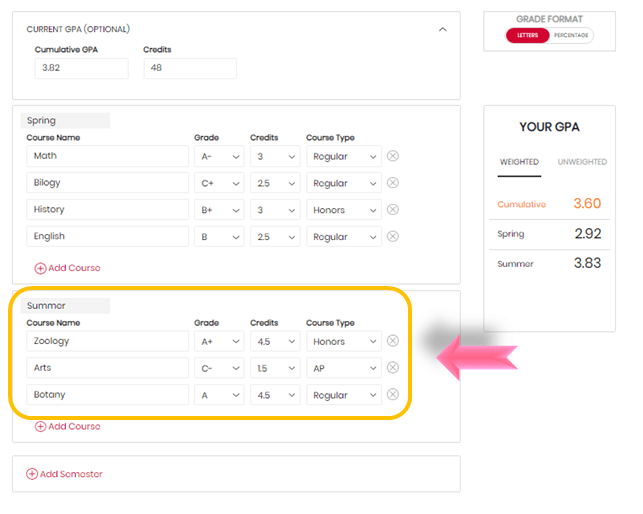Edit the Summer semester name field
643x514 pixels.
(x=65, y=306)
